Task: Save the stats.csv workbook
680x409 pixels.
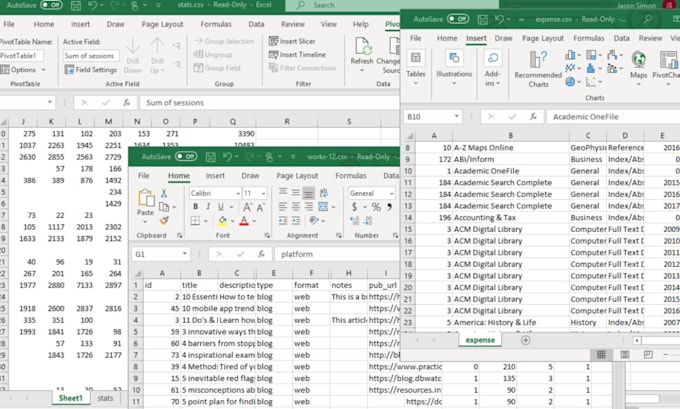Action: (x=76, y=5)
